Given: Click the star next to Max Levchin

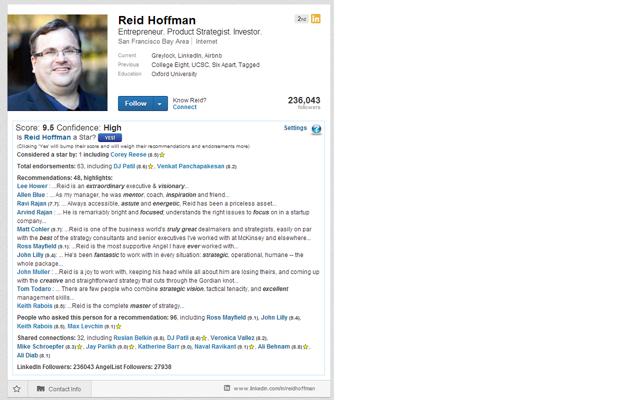Looking at the screenshot, I should tap(119, 326).
